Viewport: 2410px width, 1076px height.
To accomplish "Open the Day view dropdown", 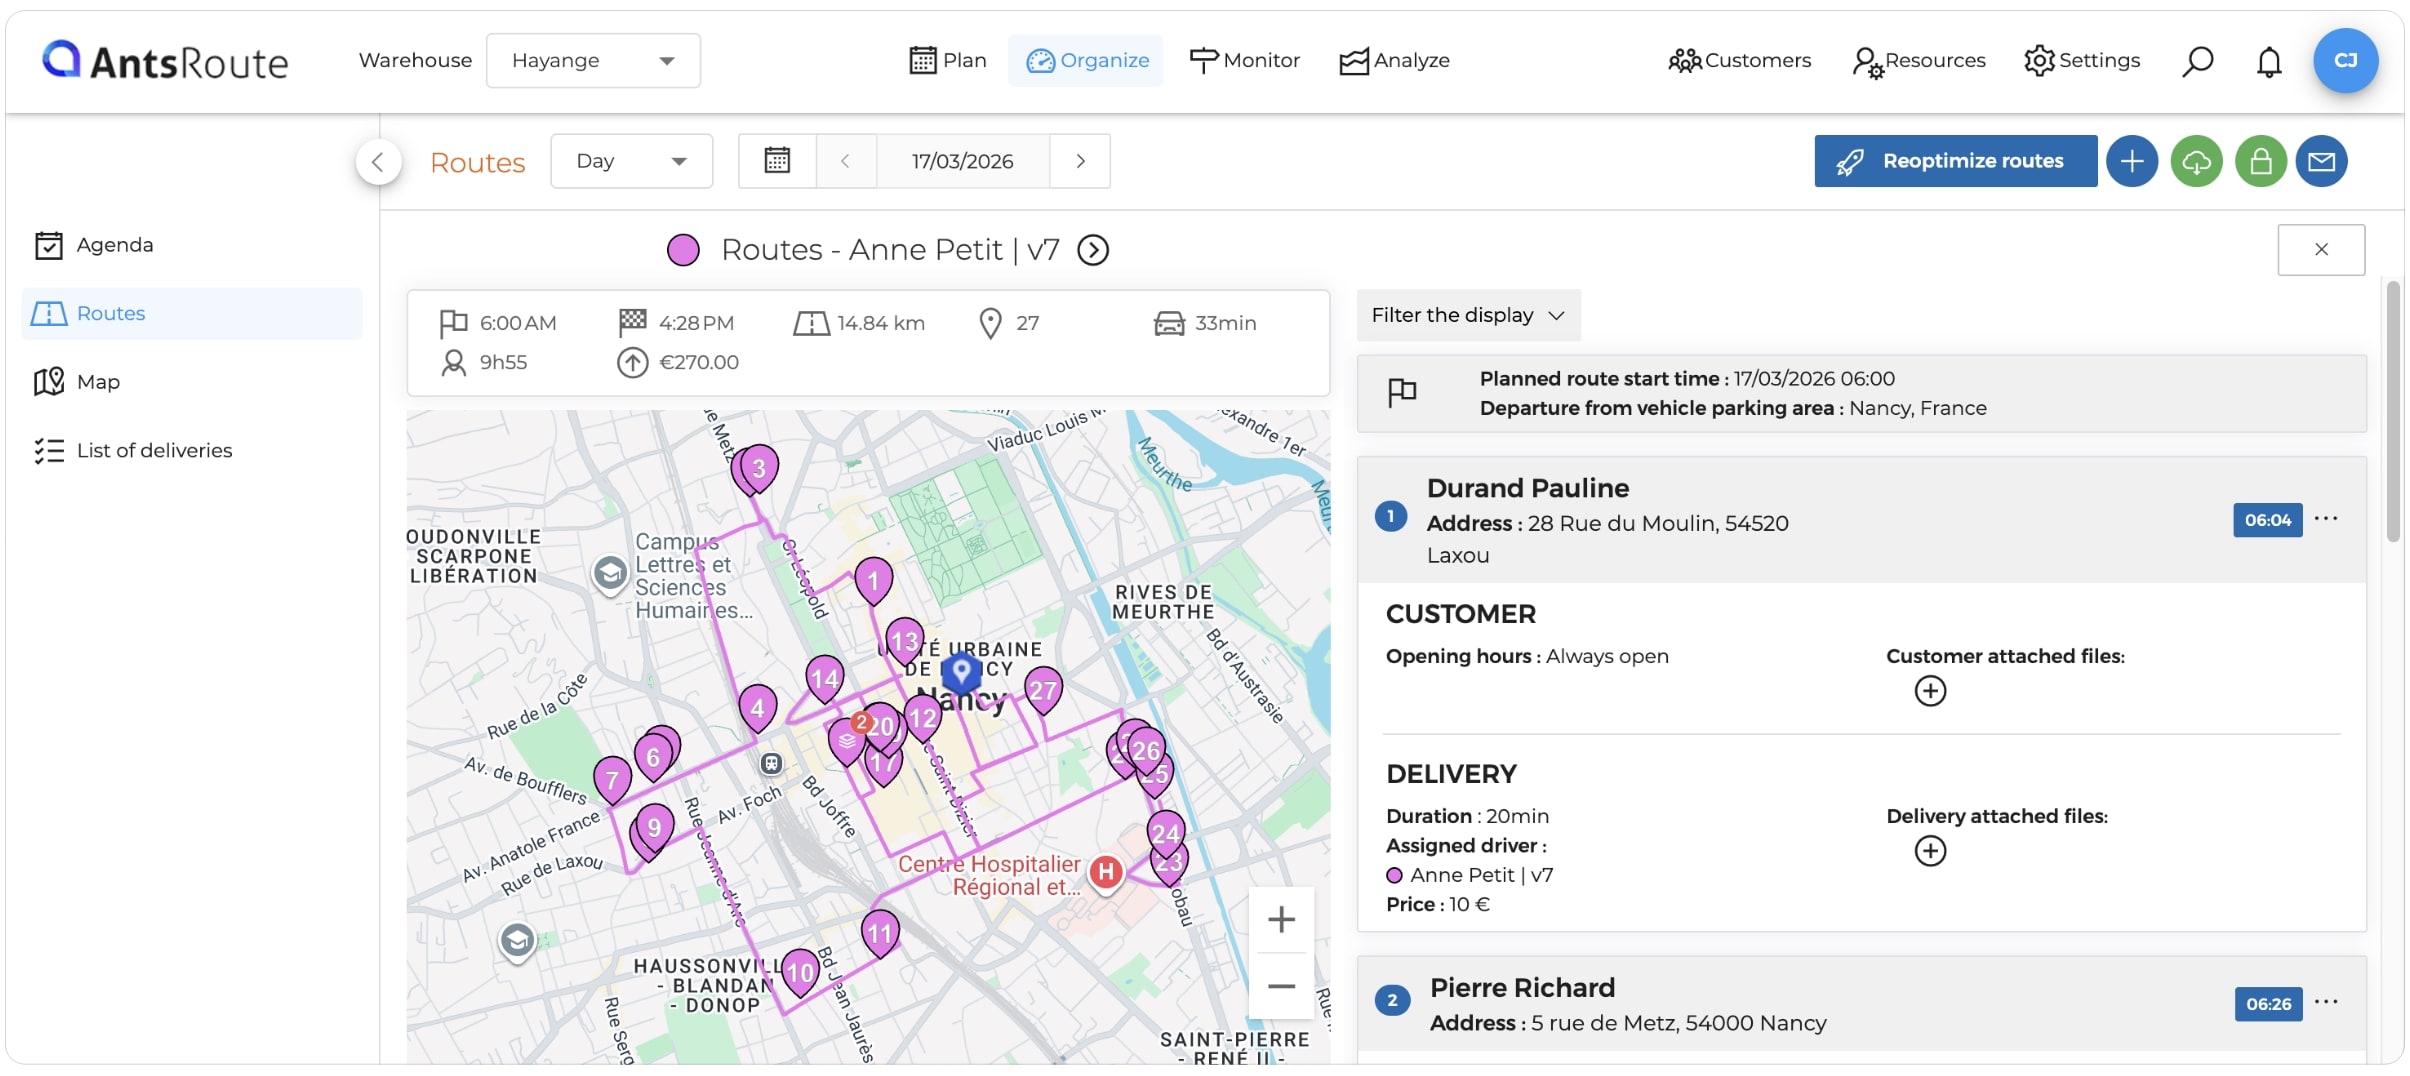I will coord(631,161).
